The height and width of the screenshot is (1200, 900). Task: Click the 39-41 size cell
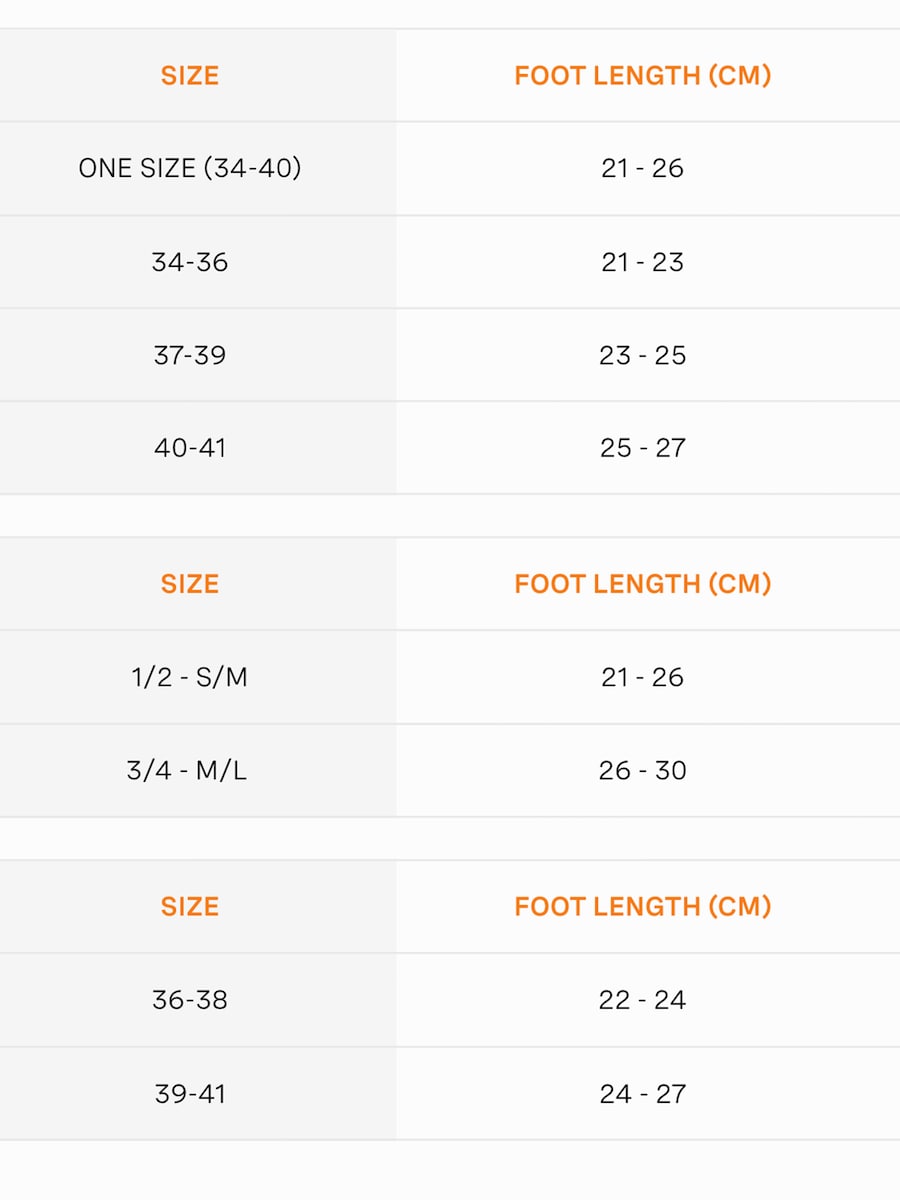(x=190, y=1094)
